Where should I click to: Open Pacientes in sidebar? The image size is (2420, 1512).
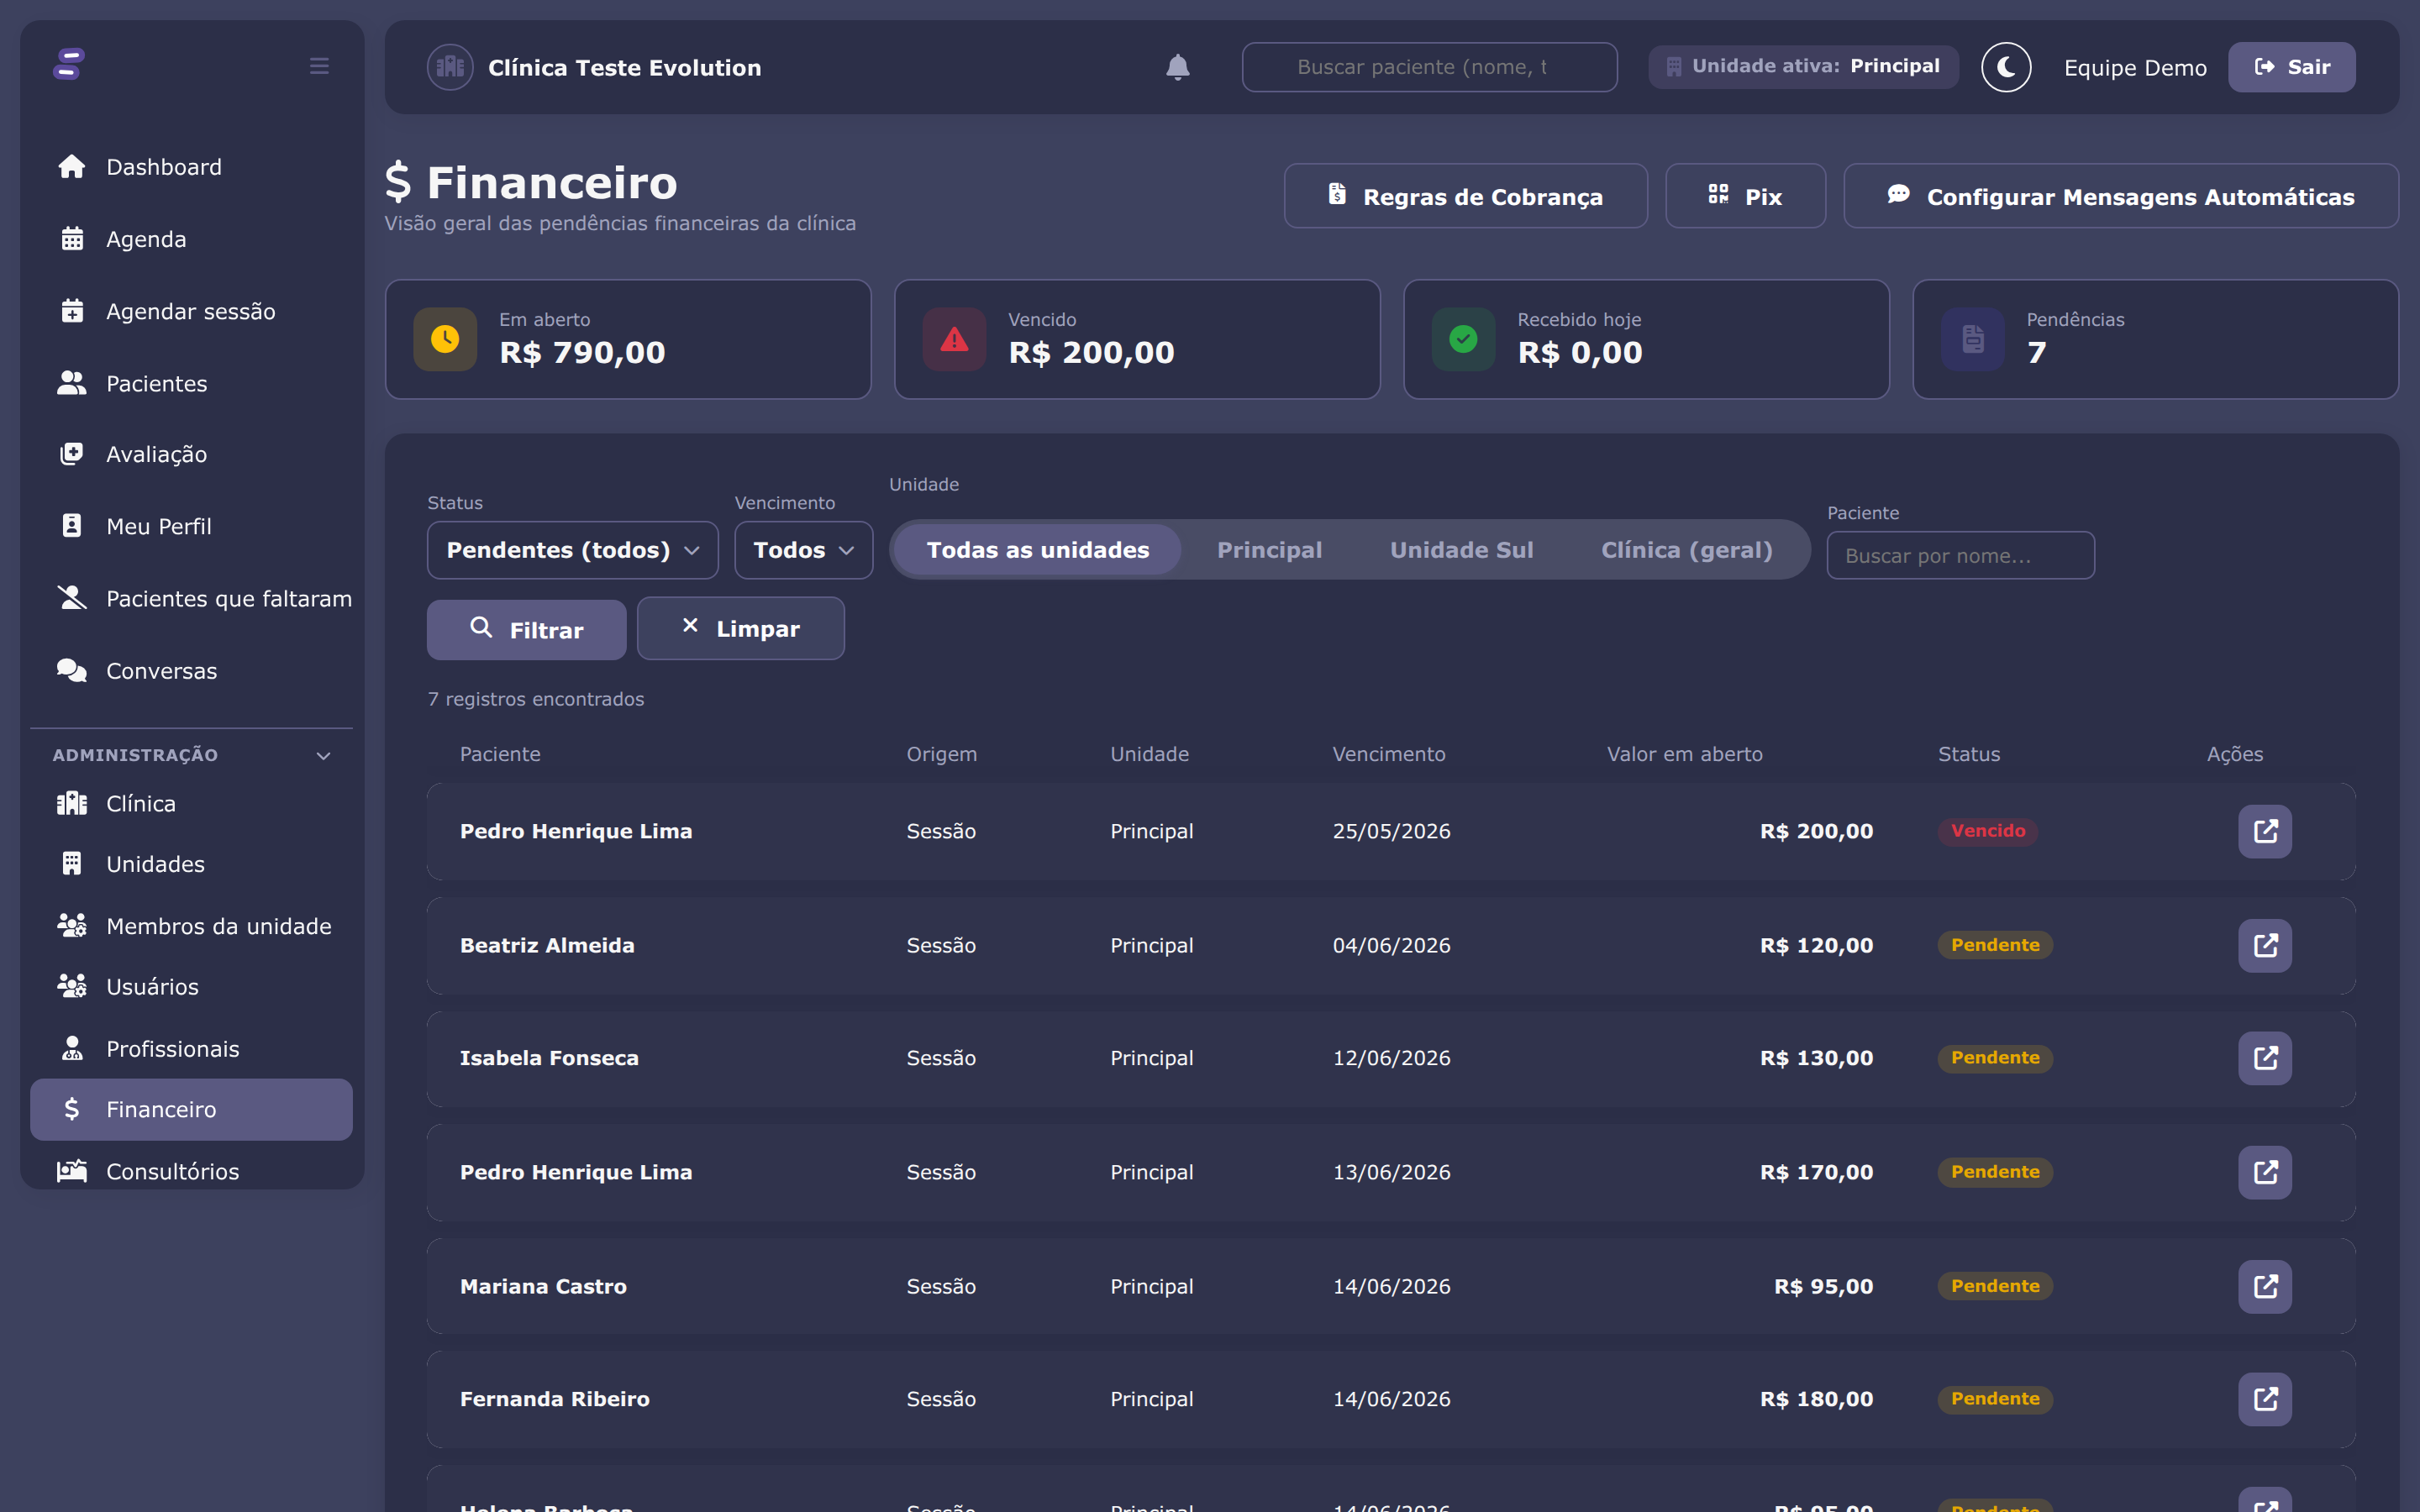191,383
